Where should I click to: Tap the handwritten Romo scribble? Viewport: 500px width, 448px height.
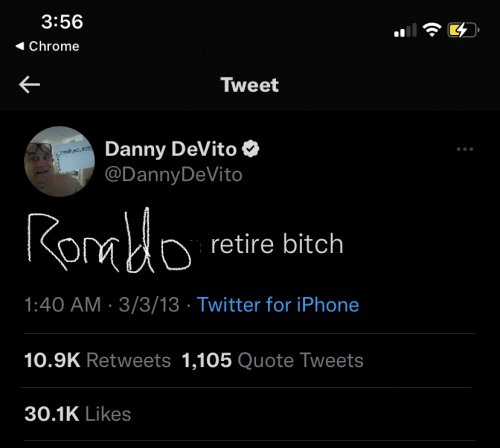click(109, 241)
